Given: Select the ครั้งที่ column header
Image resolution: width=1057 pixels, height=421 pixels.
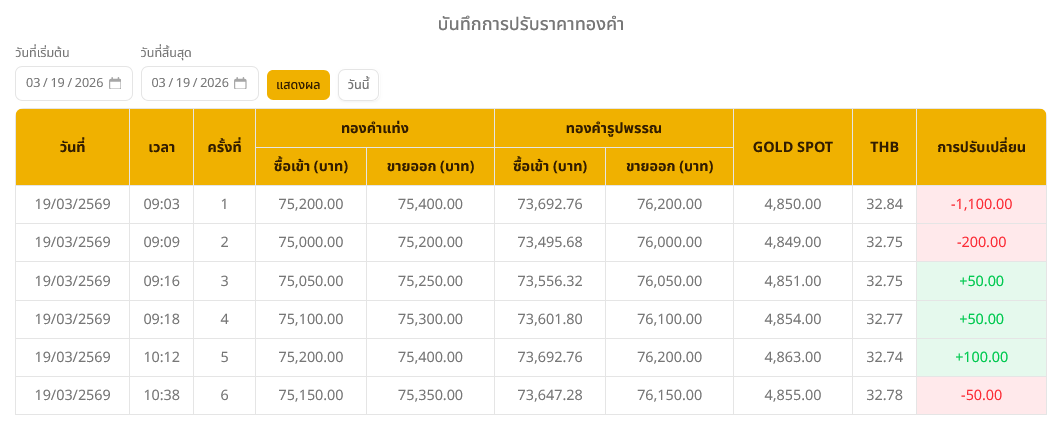Looking at the screenshot, I should (x=224, y=147).
